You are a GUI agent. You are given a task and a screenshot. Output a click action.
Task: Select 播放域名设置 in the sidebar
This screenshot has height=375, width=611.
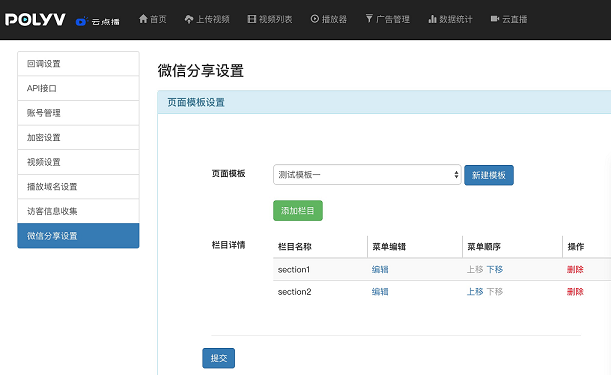click(x=78, y=187)
